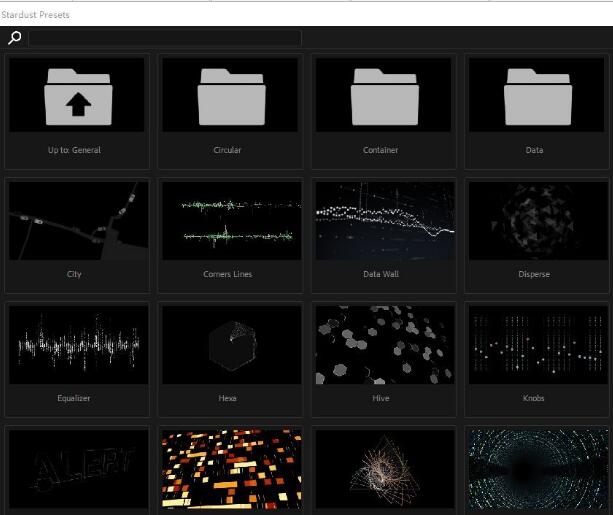The width and height of the screenshot is (613, 515).
Task: Click the 'Data' folder label
Action: point(534,150)
